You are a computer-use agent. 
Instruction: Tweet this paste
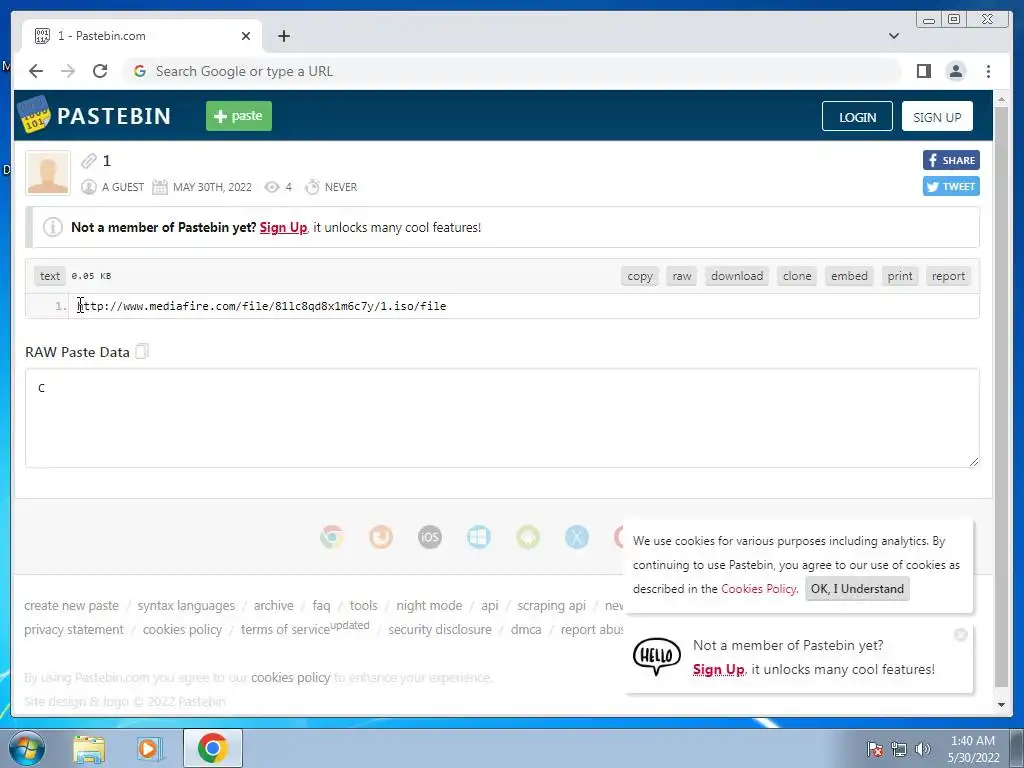[x=951, y=186]
